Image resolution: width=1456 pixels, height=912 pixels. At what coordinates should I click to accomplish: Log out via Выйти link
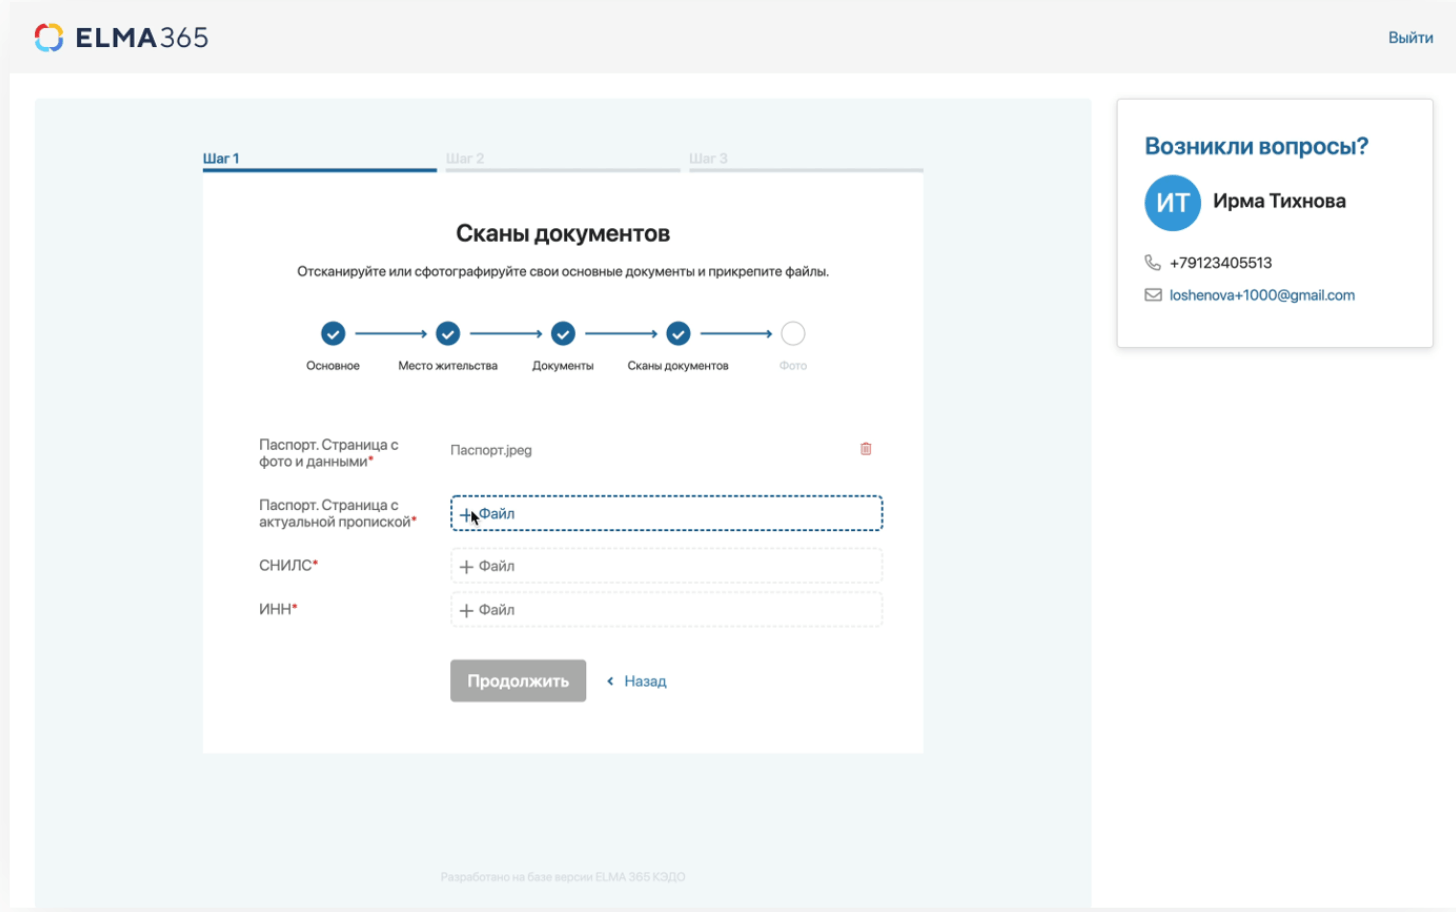click(x=1410, y=38)
